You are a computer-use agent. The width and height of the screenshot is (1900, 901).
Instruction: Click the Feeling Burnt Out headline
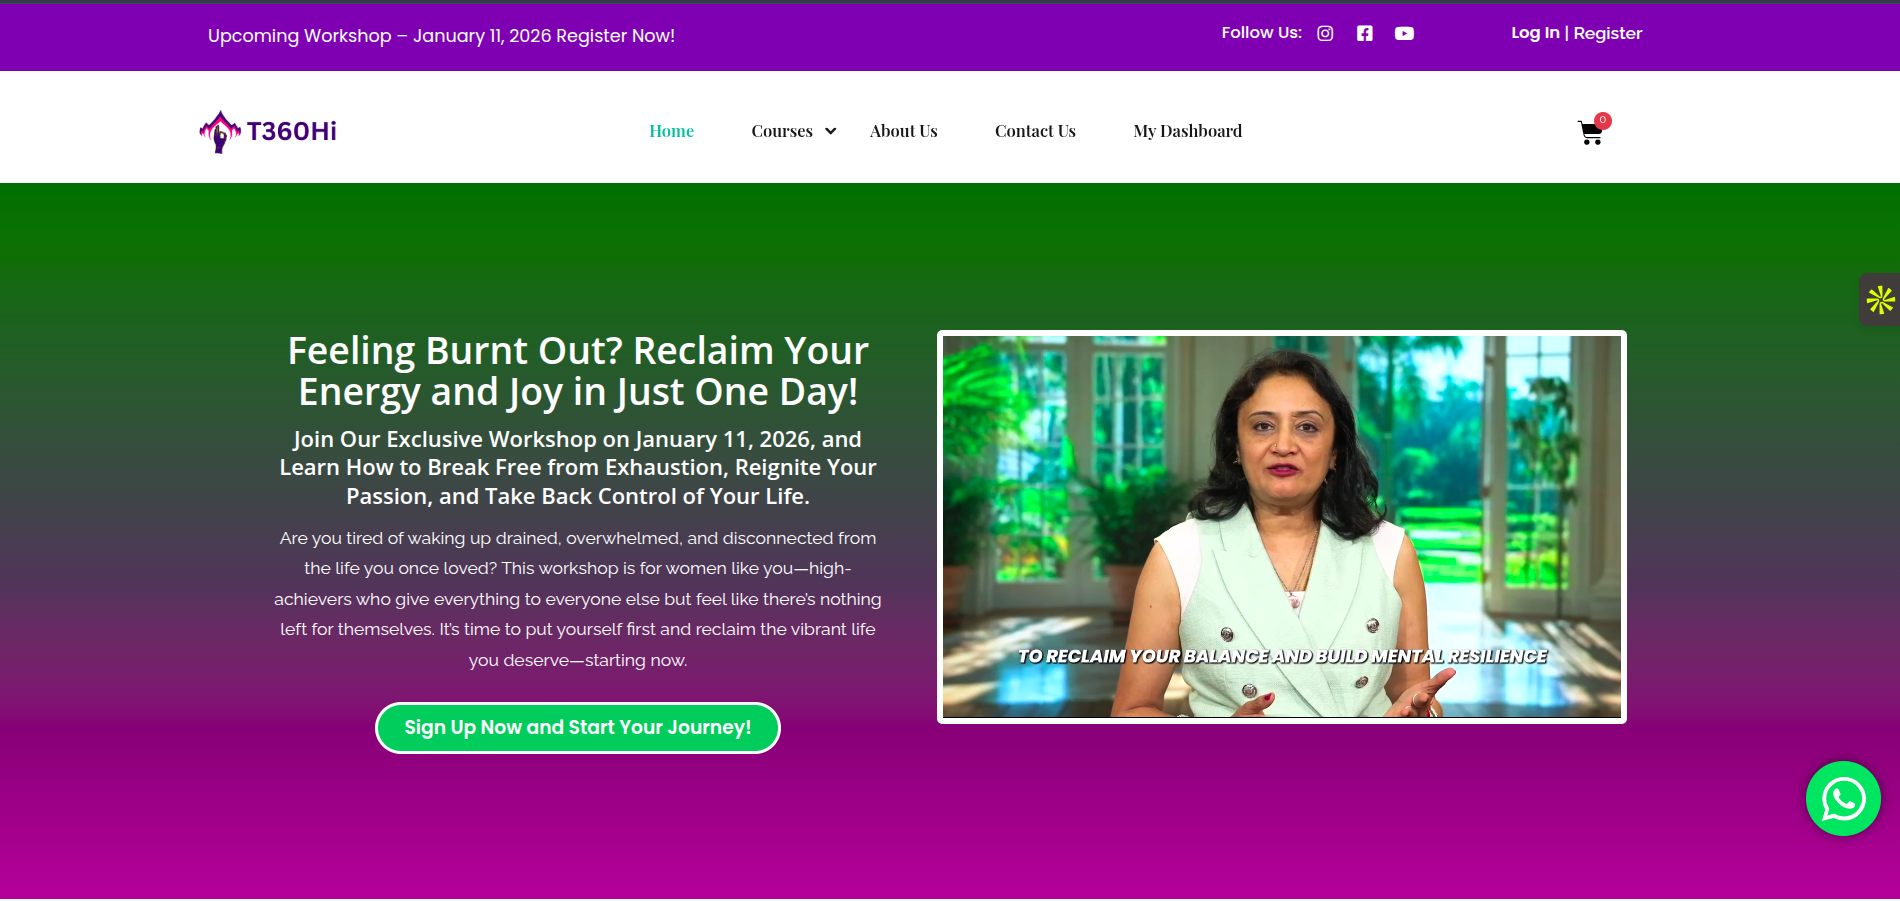(578, 371)
